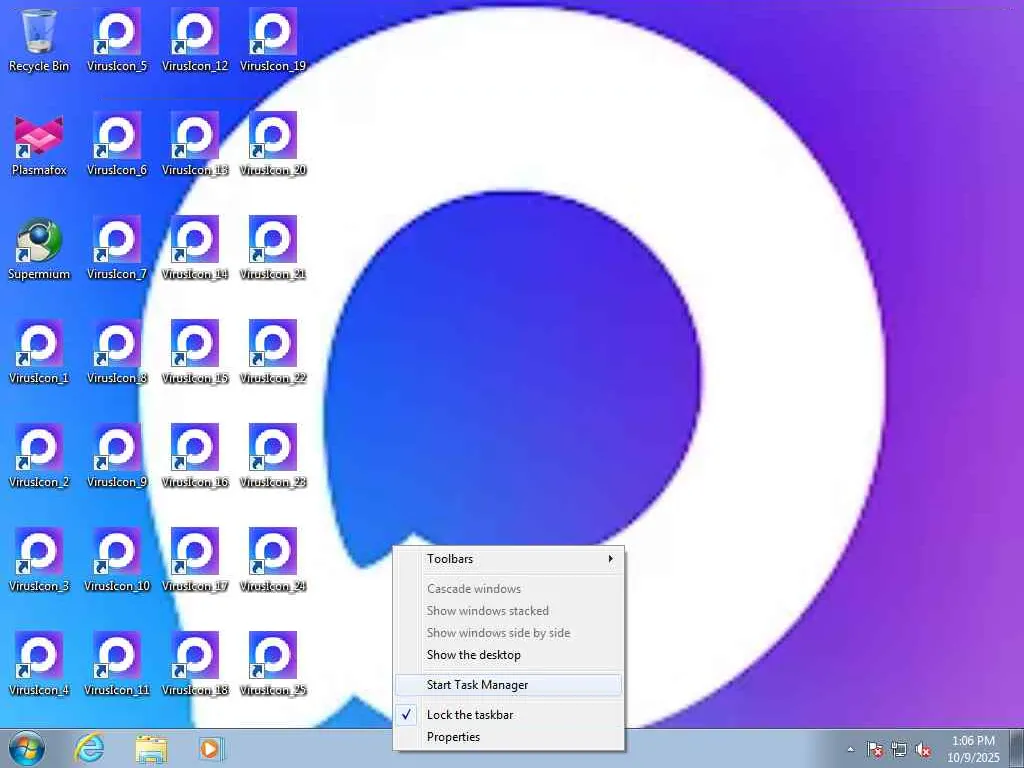Viewport: 1024px width, 768px height.
Task: Select the VirusIcon_22 shortcut
Action: (x=273, y=351)
